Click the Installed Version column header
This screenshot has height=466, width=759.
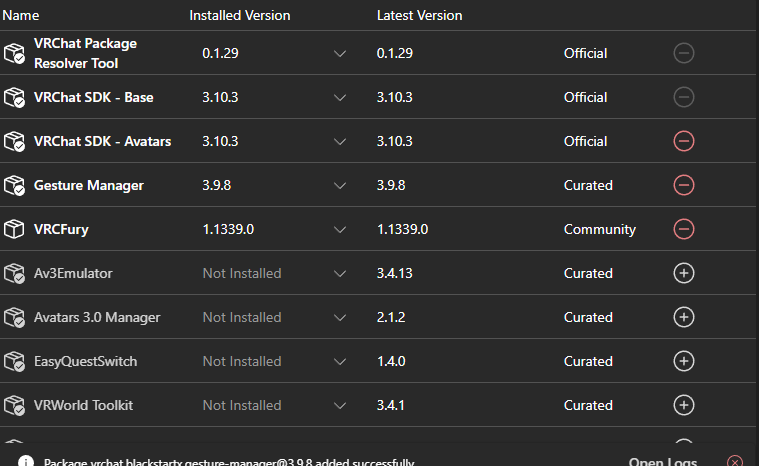tap(240, 15)
